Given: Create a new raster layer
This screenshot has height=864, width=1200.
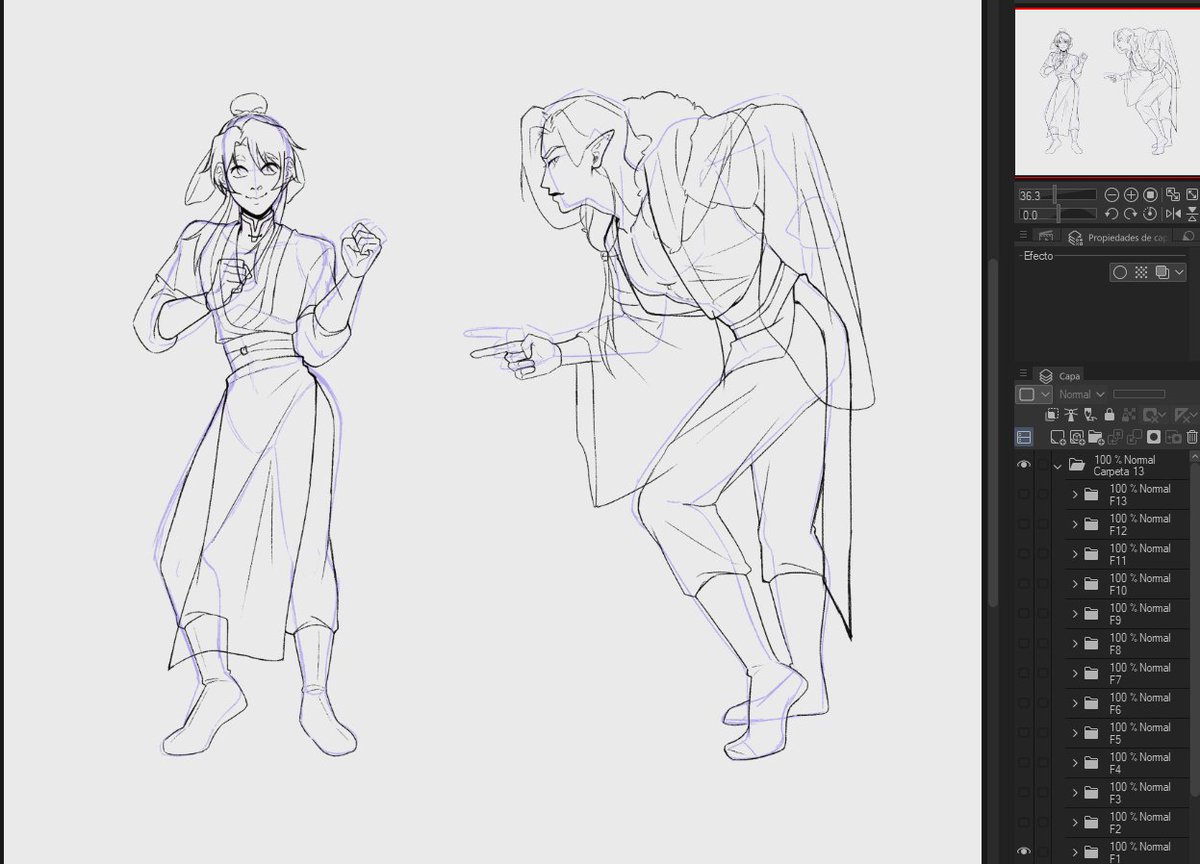Looking at the screenshot, I should point(1058,437).
